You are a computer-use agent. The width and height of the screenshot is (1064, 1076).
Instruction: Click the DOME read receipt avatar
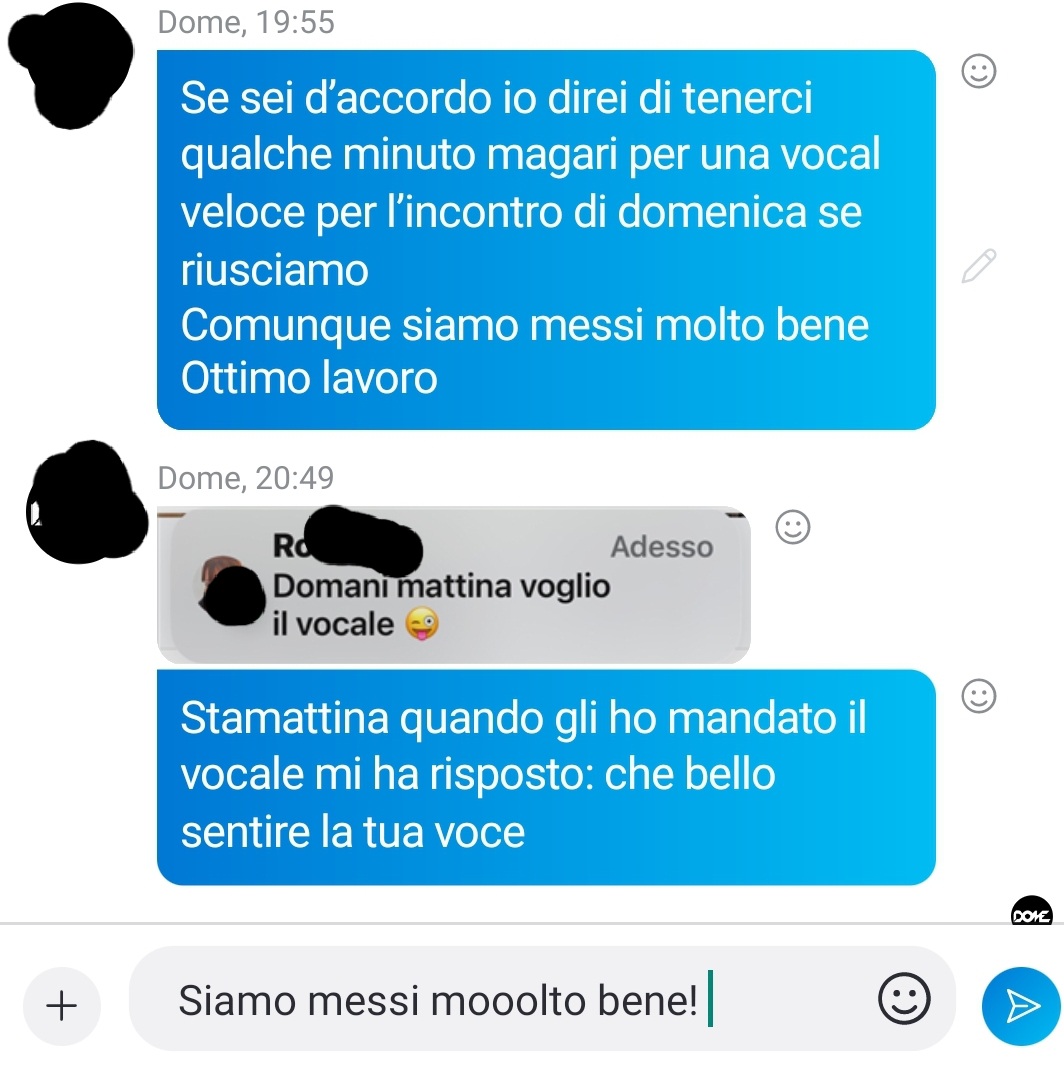pos(1031,911)
